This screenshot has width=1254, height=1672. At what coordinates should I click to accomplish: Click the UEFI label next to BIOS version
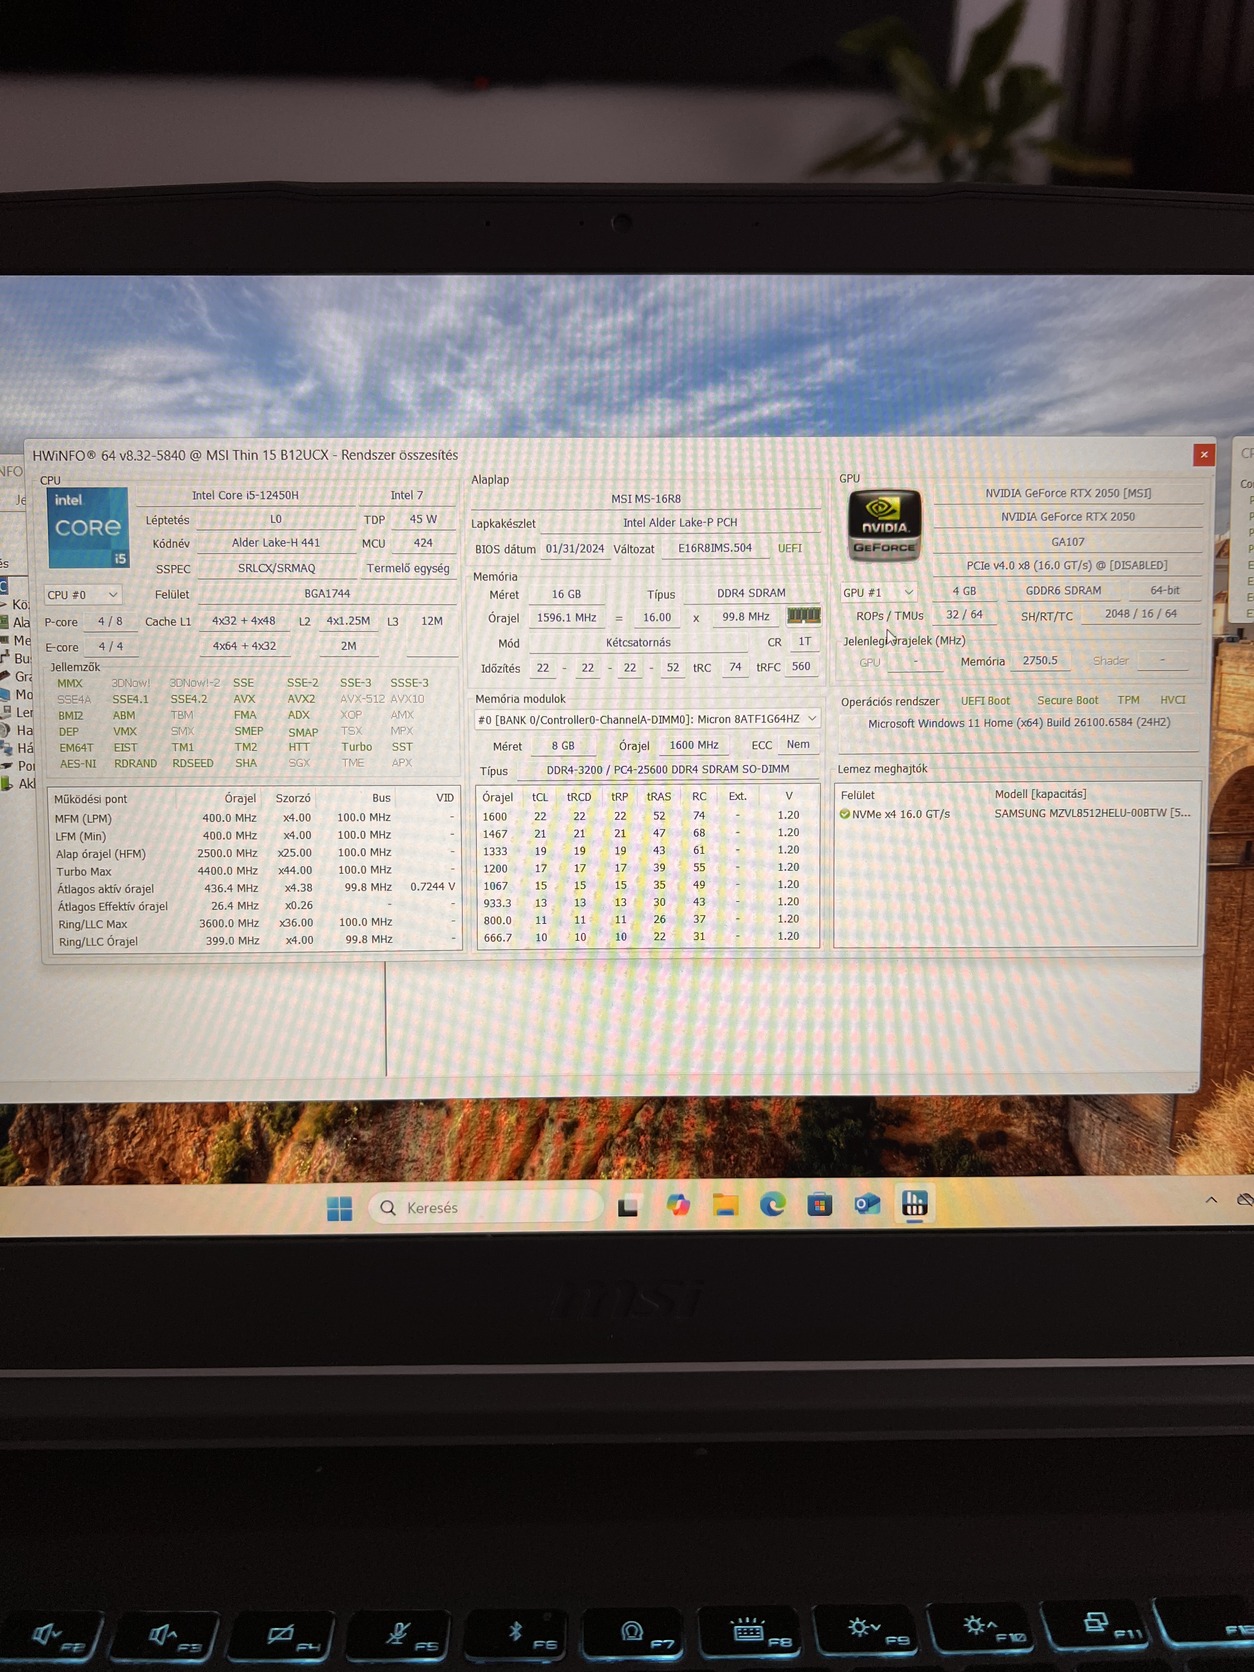pyautogui.click(x=790, y=548)
